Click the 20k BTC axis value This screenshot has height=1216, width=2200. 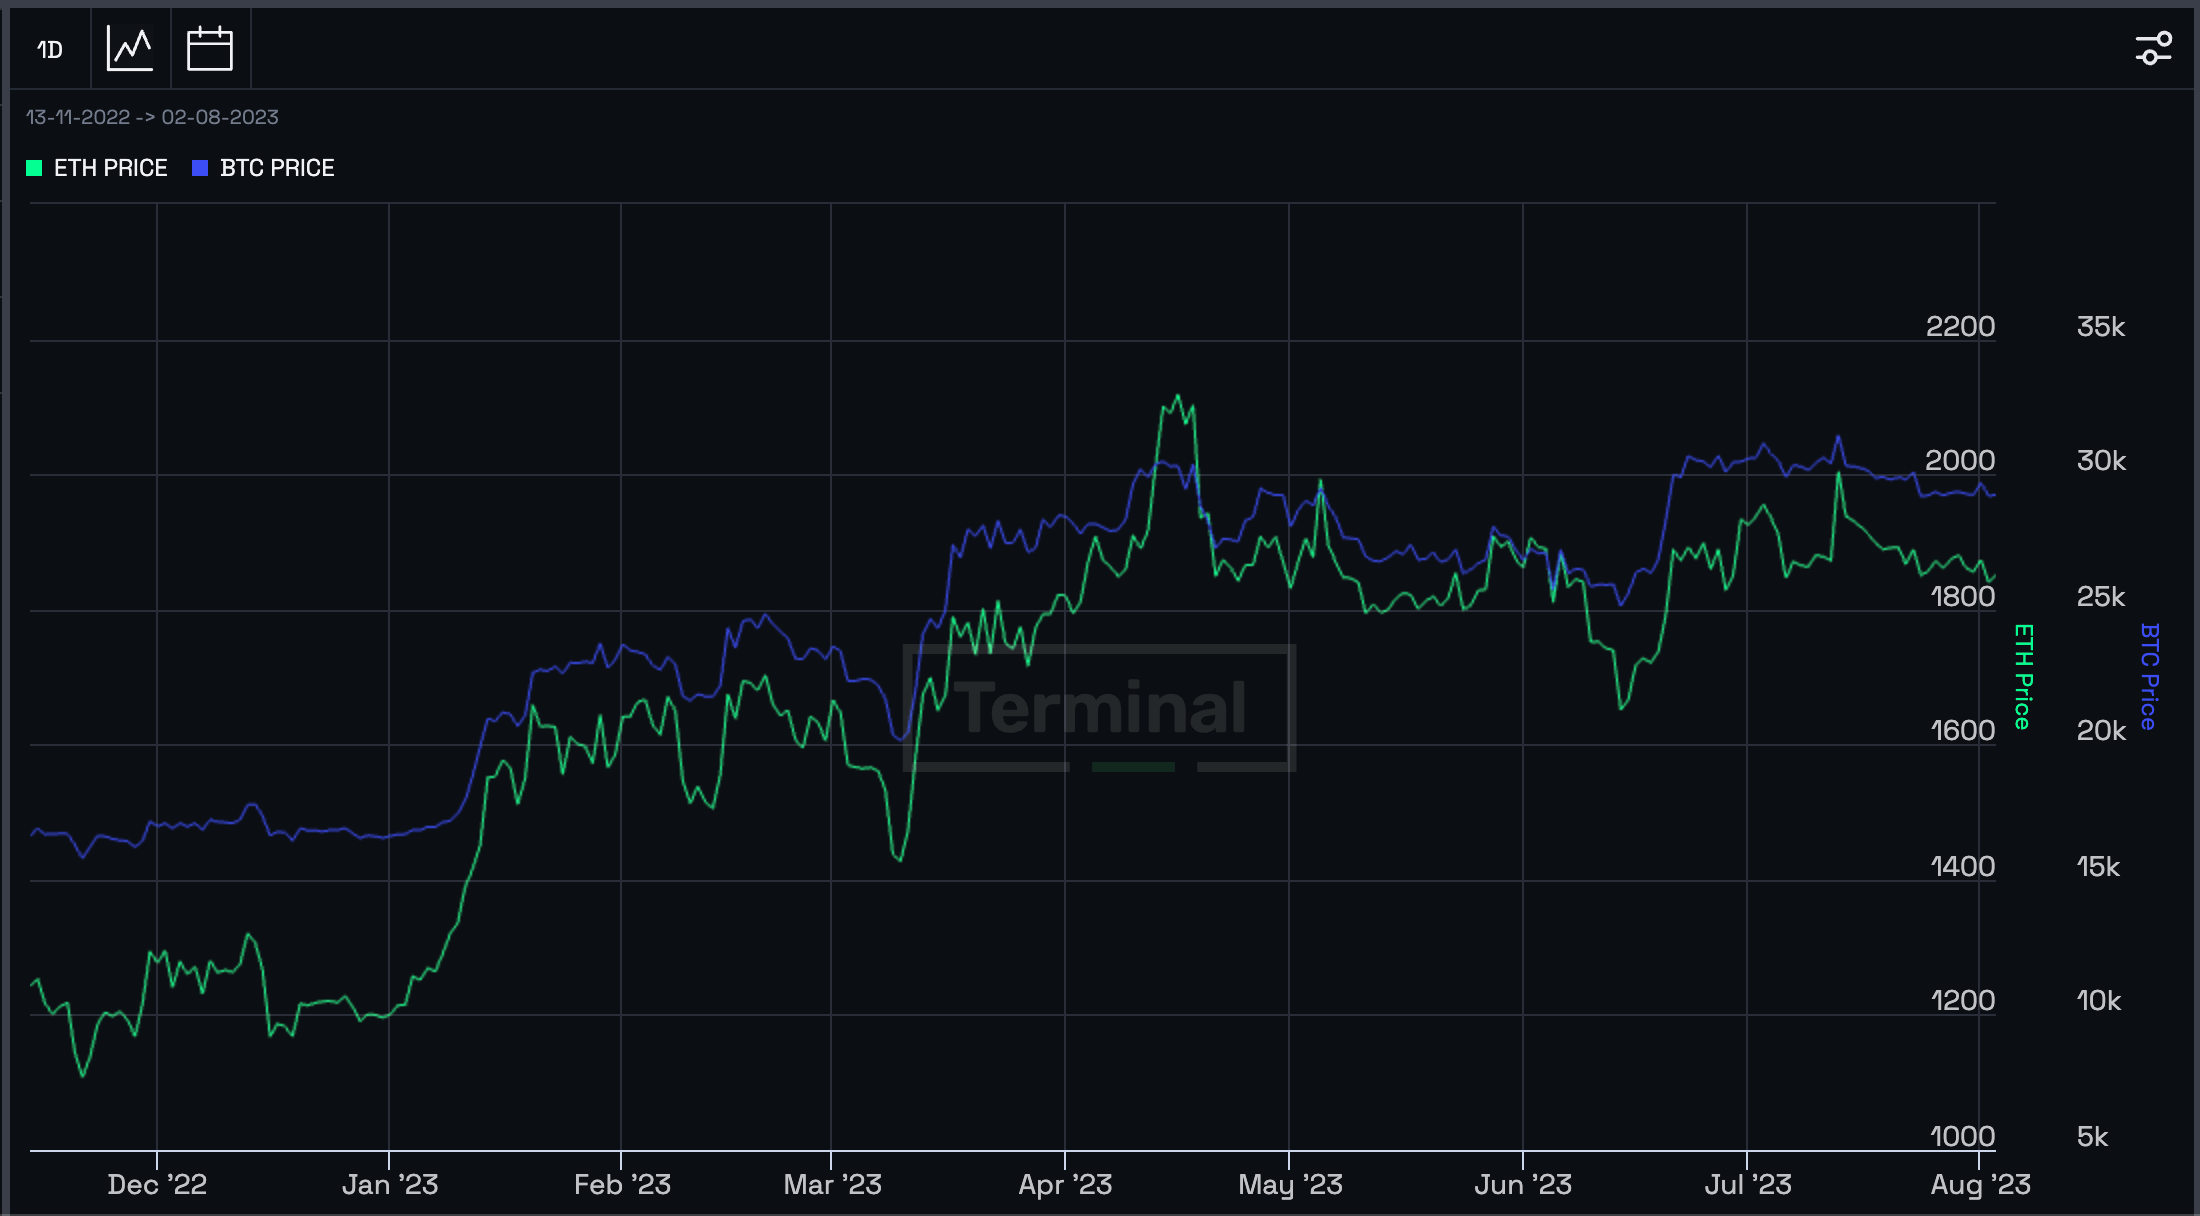2101,730
